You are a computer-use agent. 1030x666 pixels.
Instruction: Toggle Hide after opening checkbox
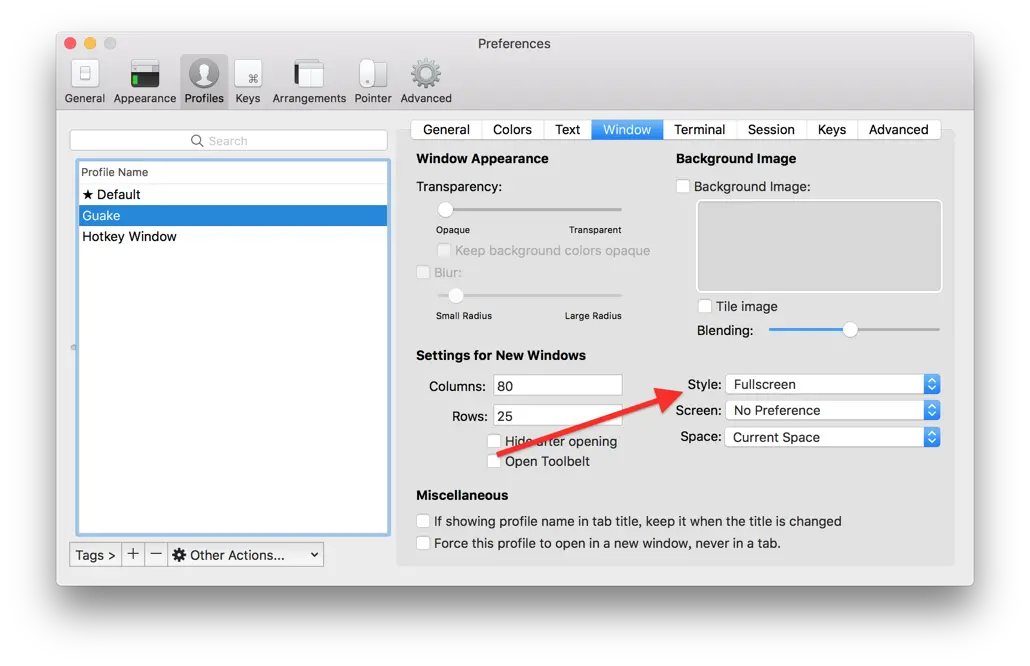pos(494,441)
